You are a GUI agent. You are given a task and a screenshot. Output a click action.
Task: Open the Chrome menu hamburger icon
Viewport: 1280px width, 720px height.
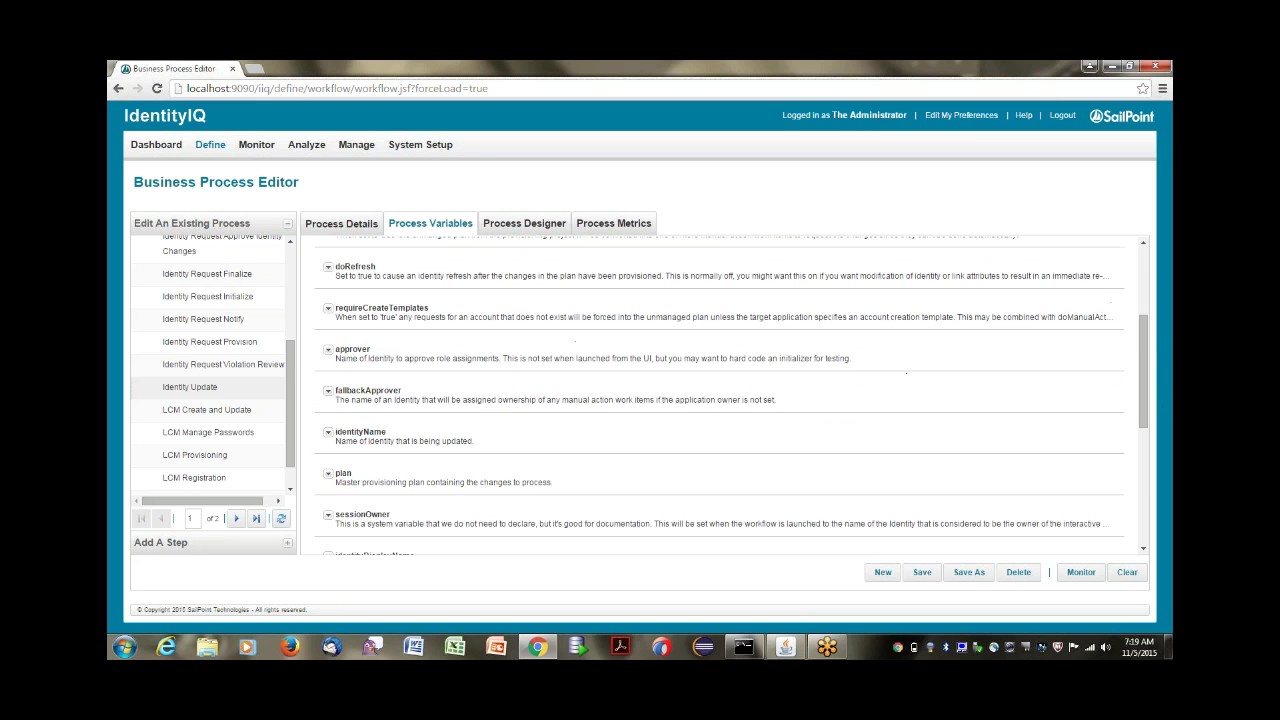coord(1162,88)
